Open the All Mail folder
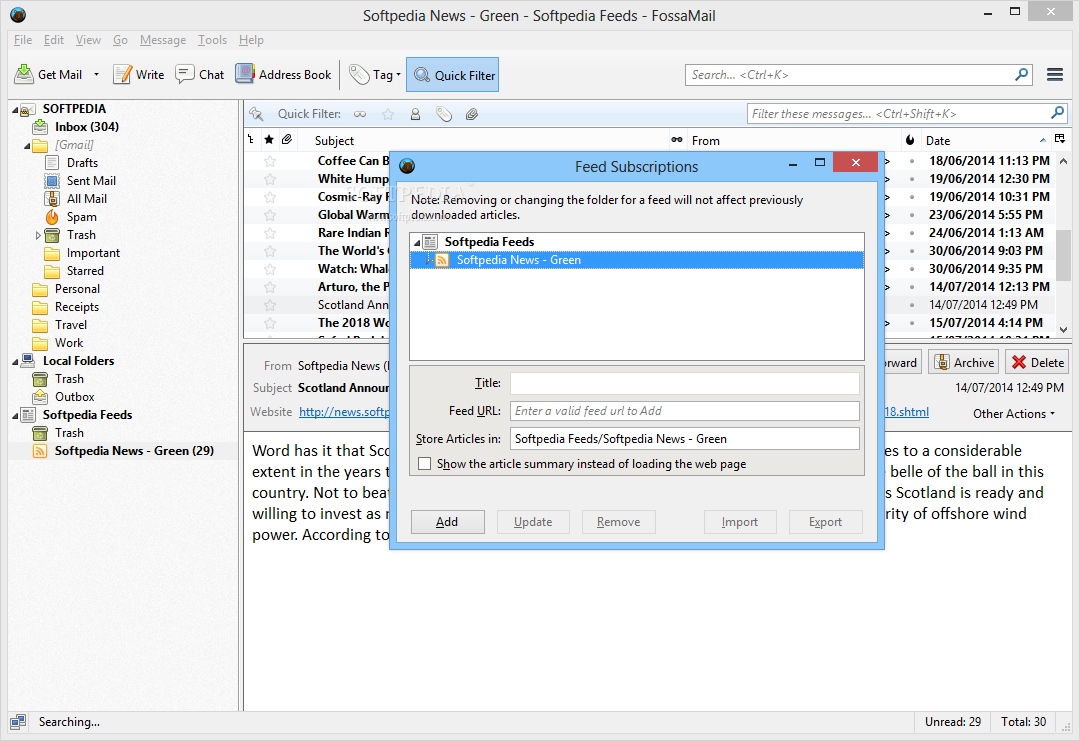Image resolution: width=1080 pixels, height=741 pixels. pos(87,198)
